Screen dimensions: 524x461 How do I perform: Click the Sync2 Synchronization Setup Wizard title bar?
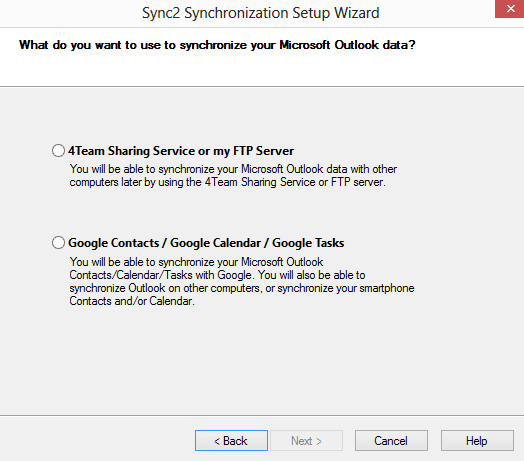261,13
